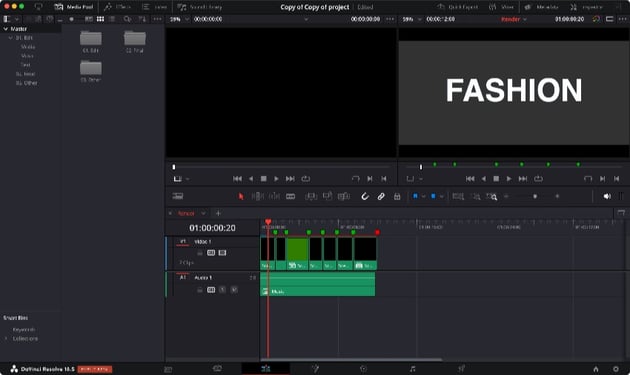Click the Replace Clip icon

[x=344, y=196]
